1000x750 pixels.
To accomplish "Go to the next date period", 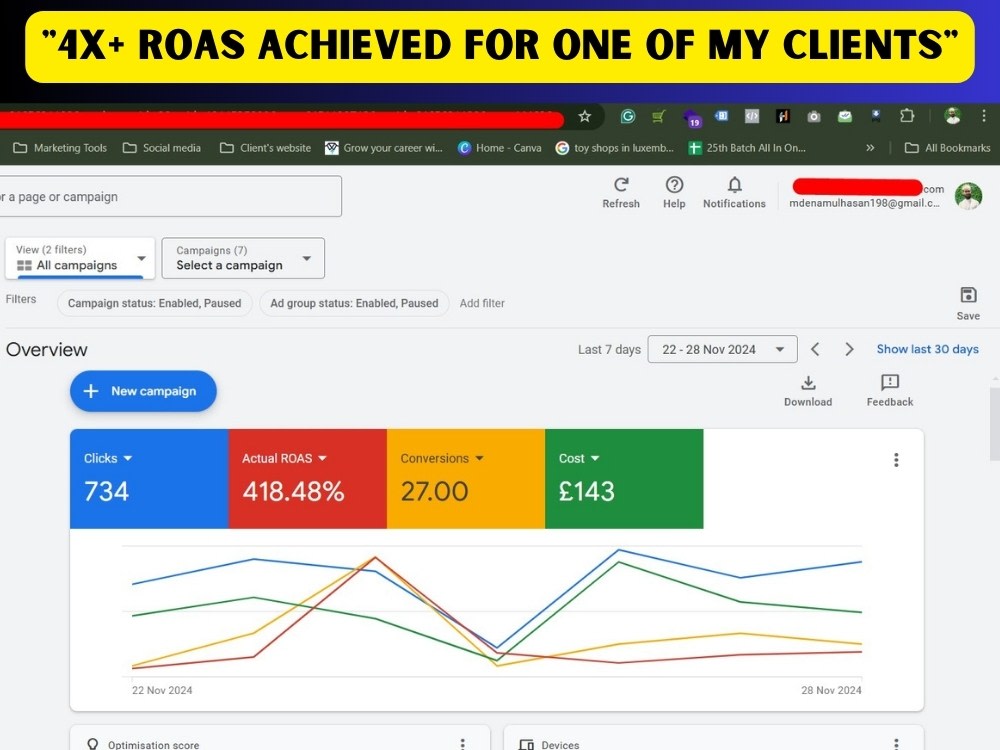I will click(849, 349).
